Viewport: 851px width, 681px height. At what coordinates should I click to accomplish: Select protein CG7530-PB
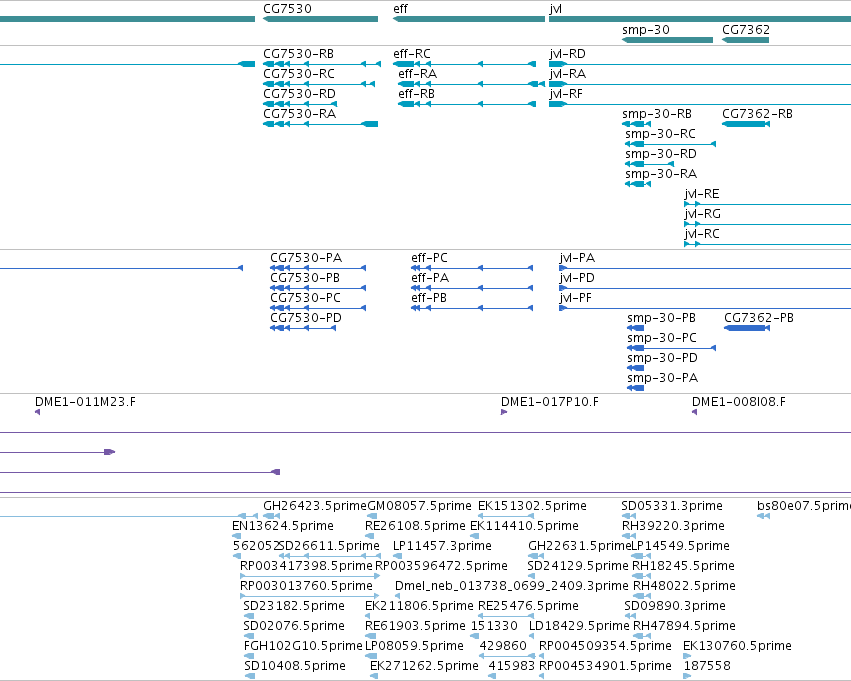tap(318, 288)
